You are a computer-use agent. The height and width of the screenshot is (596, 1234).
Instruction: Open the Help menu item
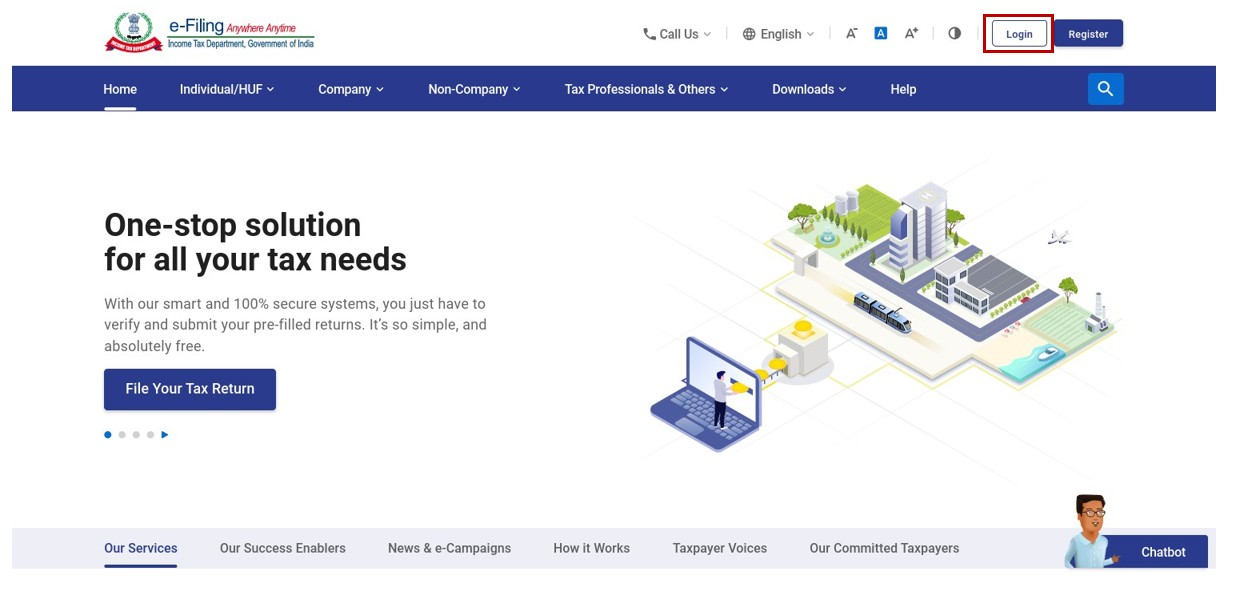pos(902,88)
